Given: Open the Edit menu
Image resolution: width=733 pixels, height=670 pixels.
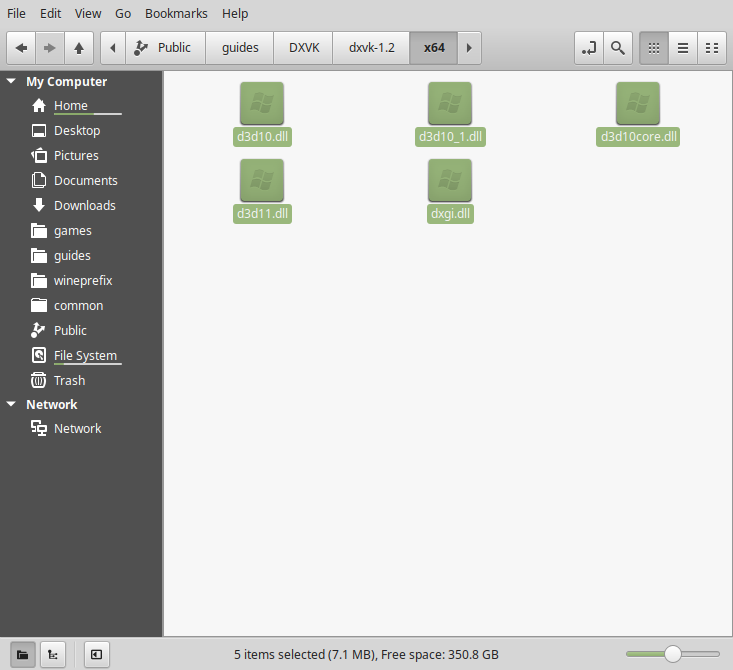Looking at the screenshot, I should (50, 14).
